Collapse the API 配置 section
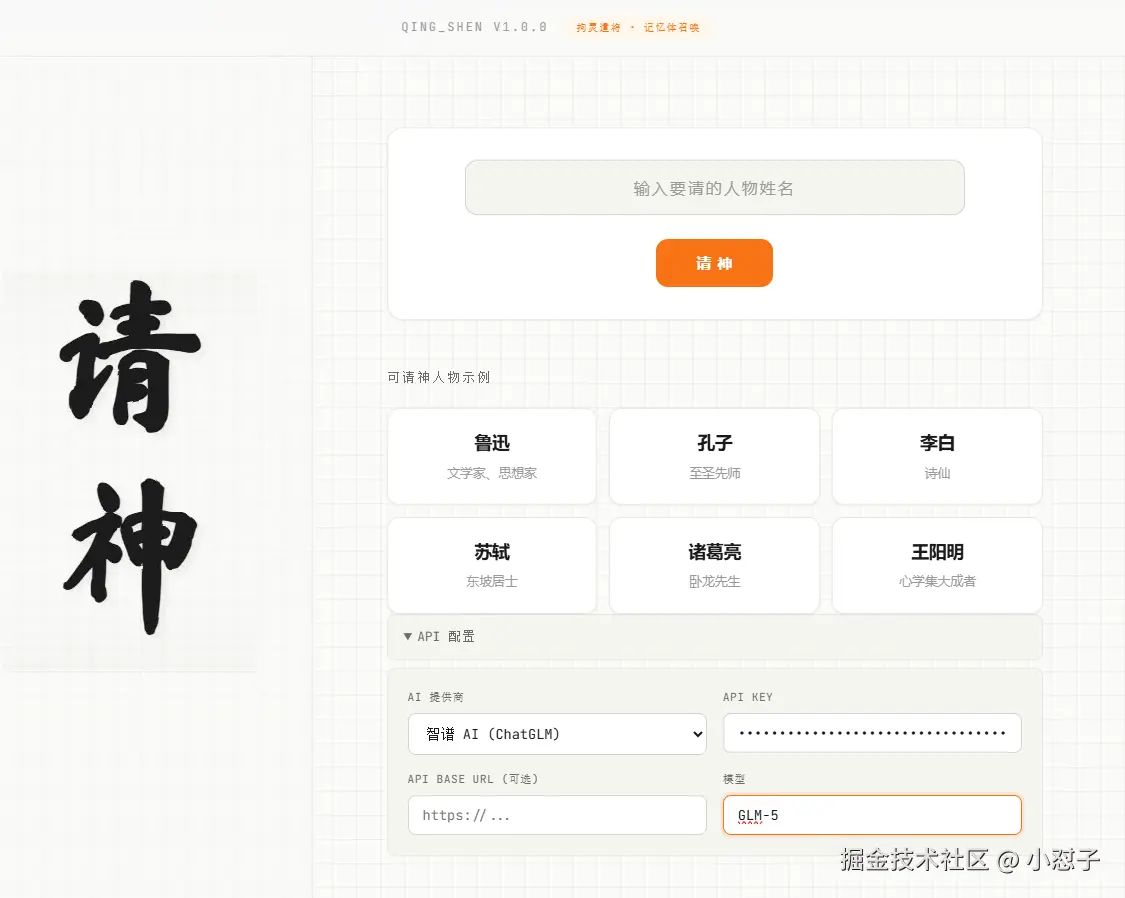The image size is (1125, 898). (x=438, y=636)
